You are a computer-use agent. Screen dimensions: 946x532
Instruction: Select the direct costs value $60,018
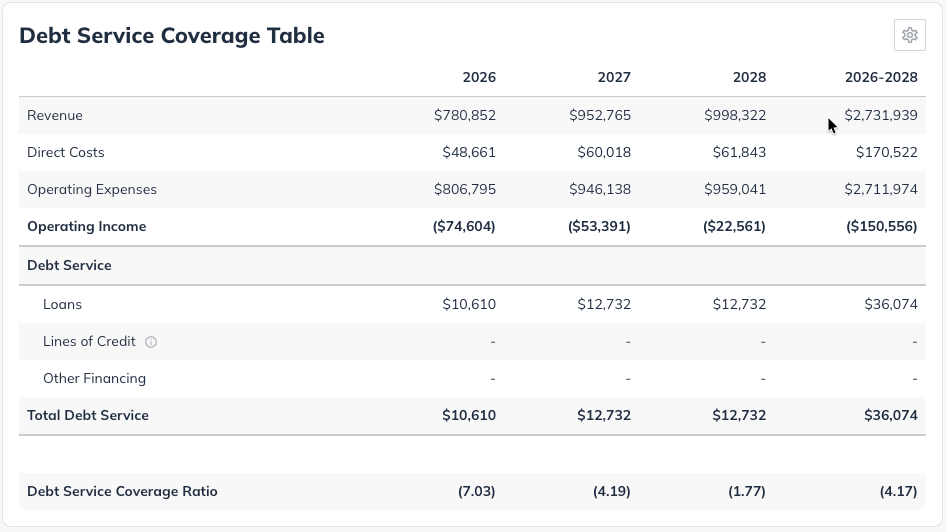(x=604, y=152)
